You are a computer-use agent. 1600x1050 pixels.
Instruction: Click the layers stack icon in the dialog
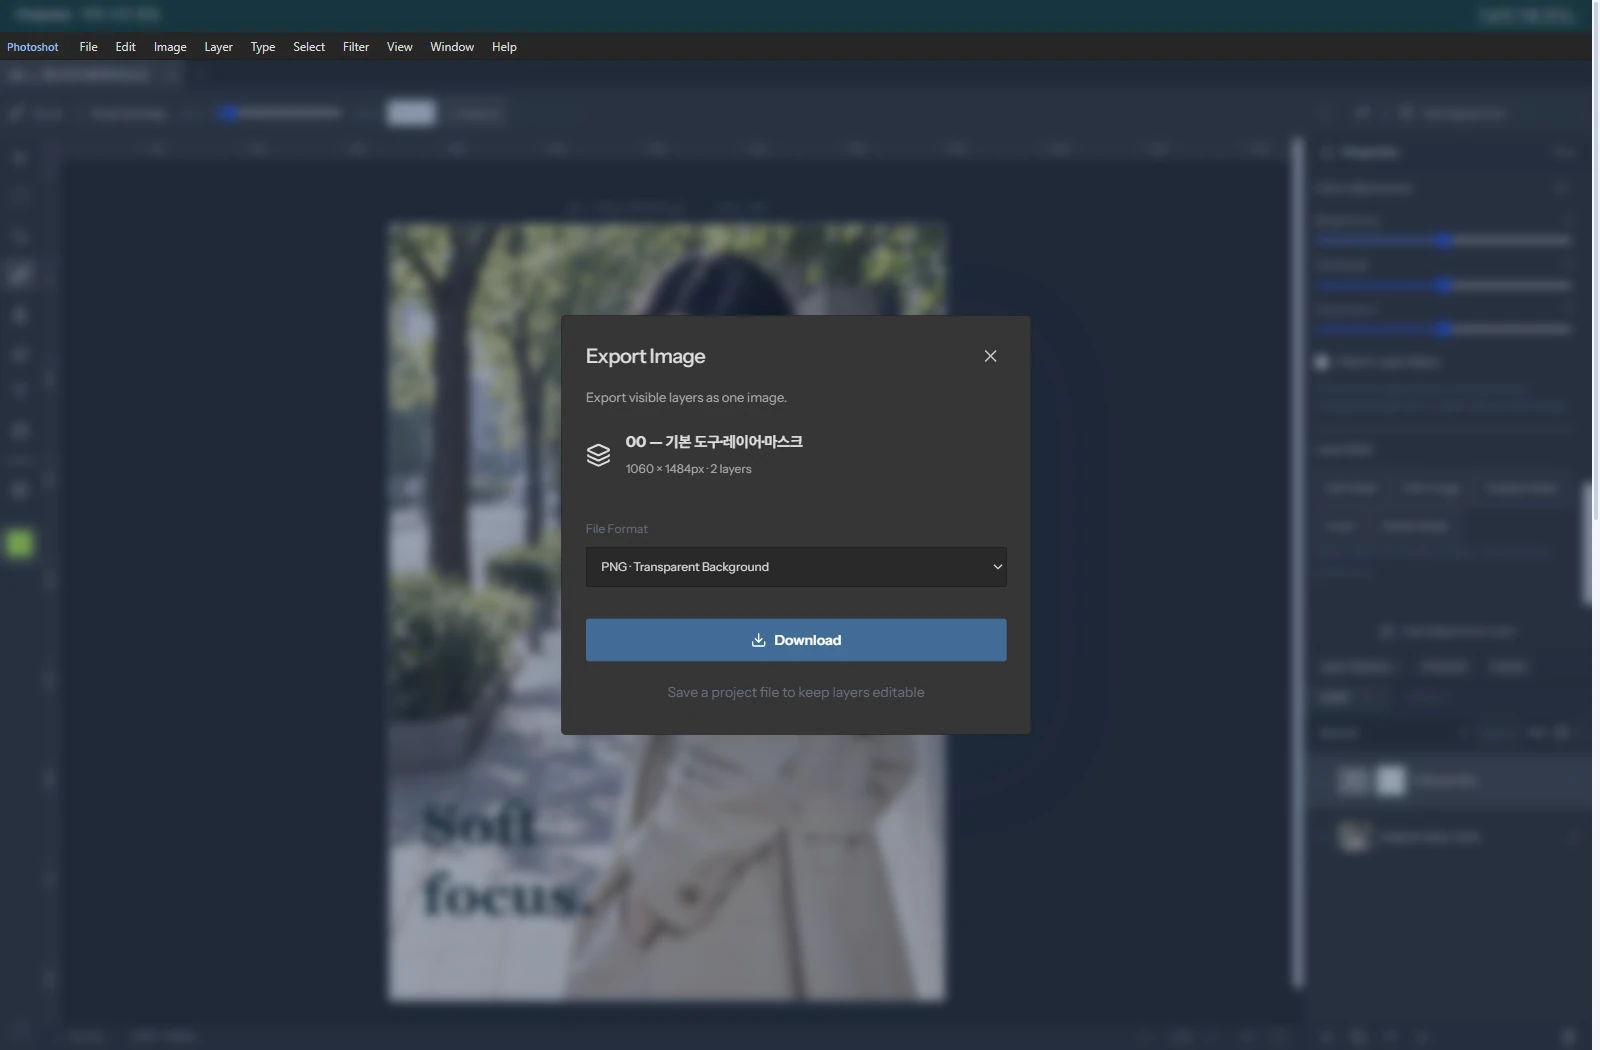click(598, 455)
